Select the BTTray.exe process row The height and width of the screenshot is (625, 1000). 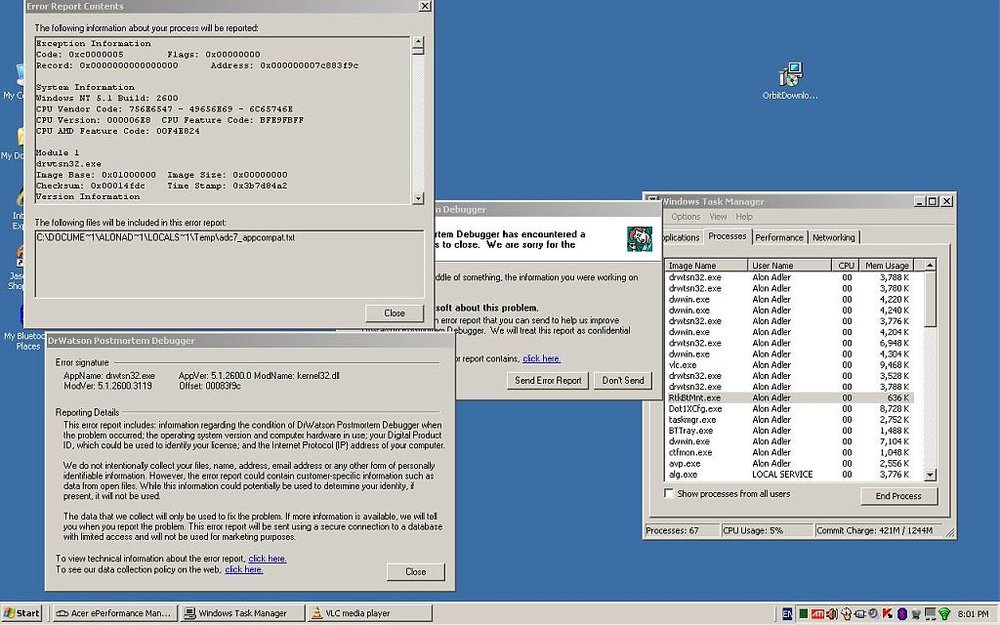point(790,430)
